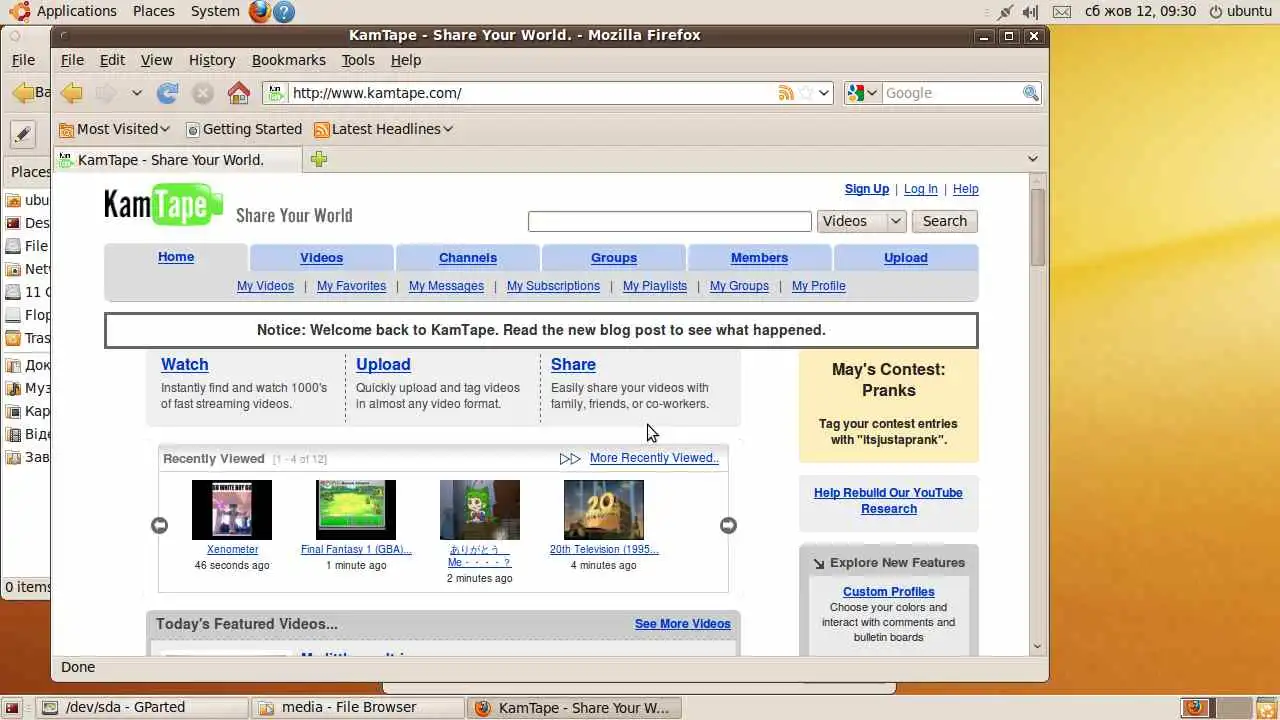Click the Log In link
The height and width of the screenshot is (720, 1280).
[x=921, y=189]
